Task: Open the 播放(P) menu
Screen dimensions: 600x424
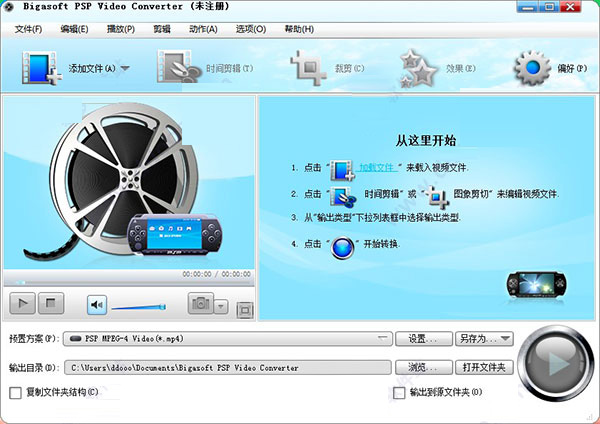Action: pyautogui.click(x=121, y=29)
